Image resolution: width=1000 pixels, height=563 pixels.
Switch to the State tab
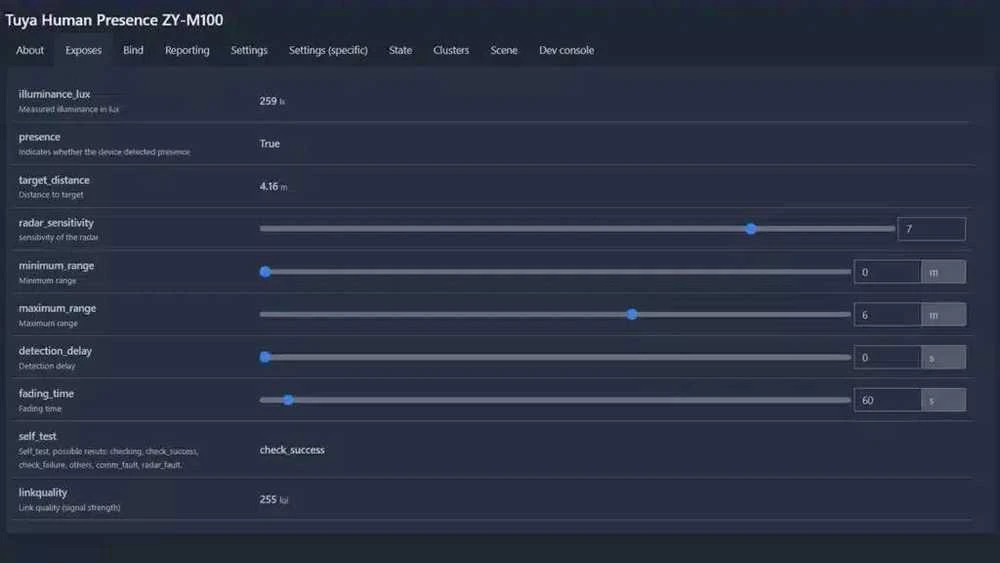click(x=401, y=50)
